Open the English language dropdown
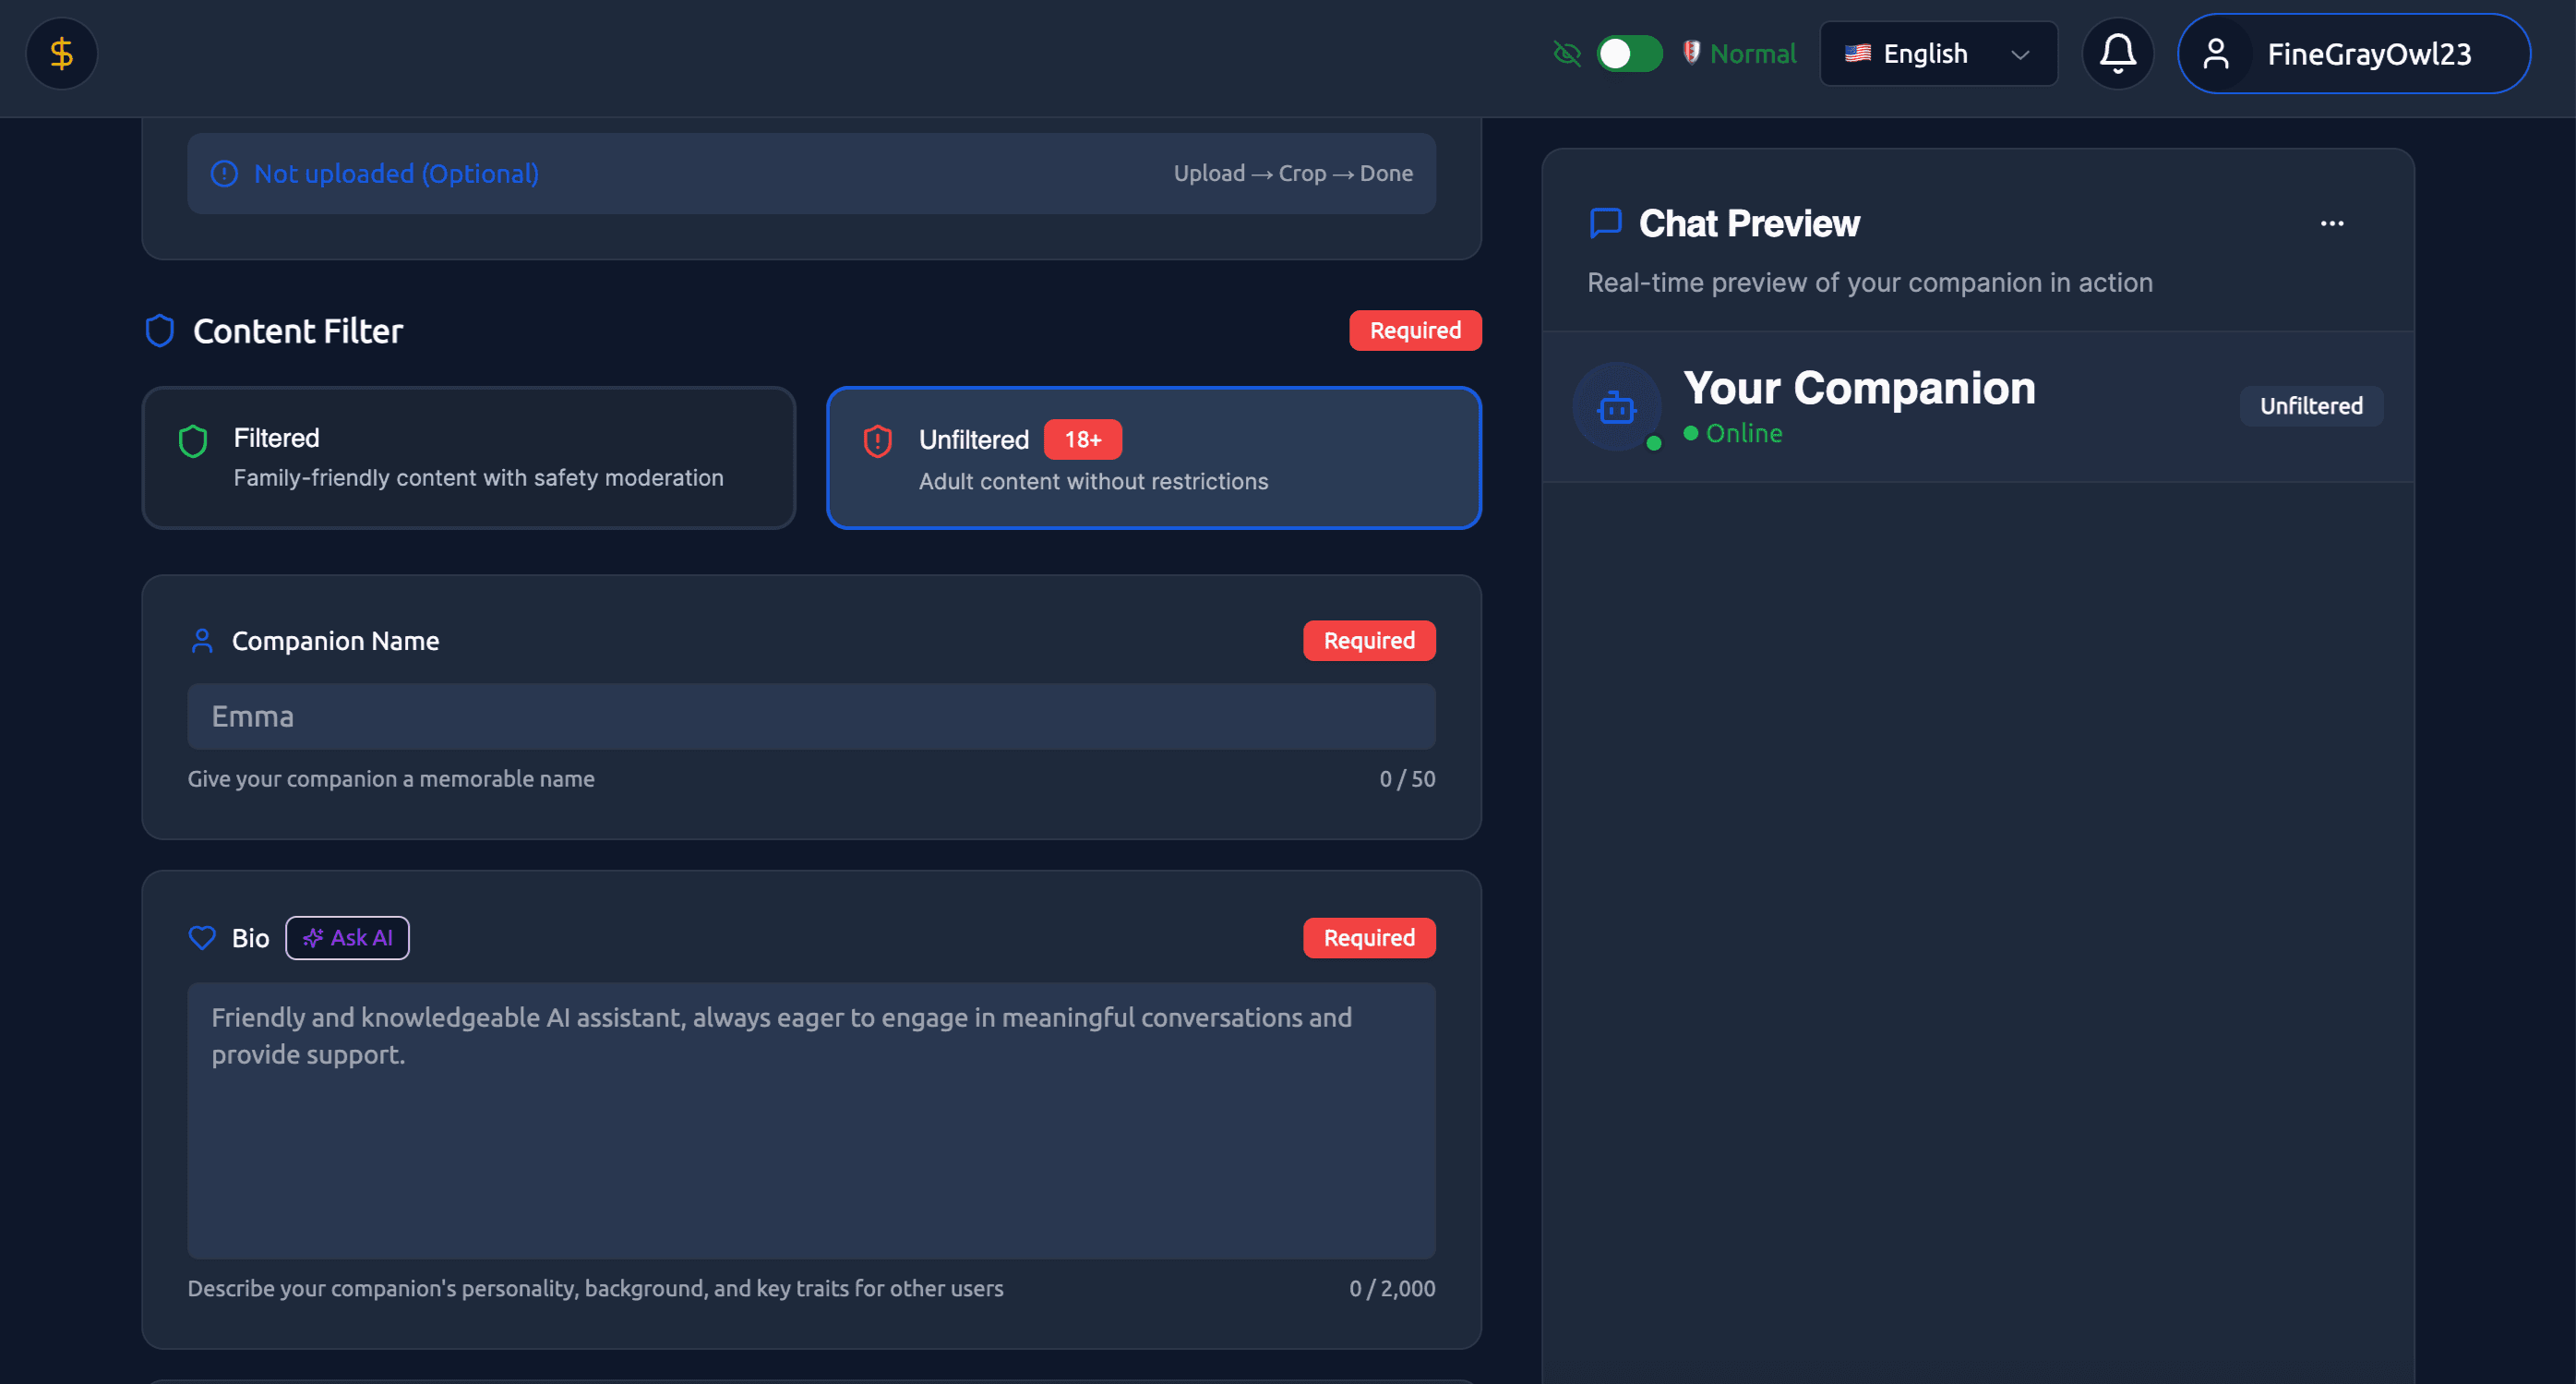This screenshot has width=2576, height=1384. pos(1924,54)
